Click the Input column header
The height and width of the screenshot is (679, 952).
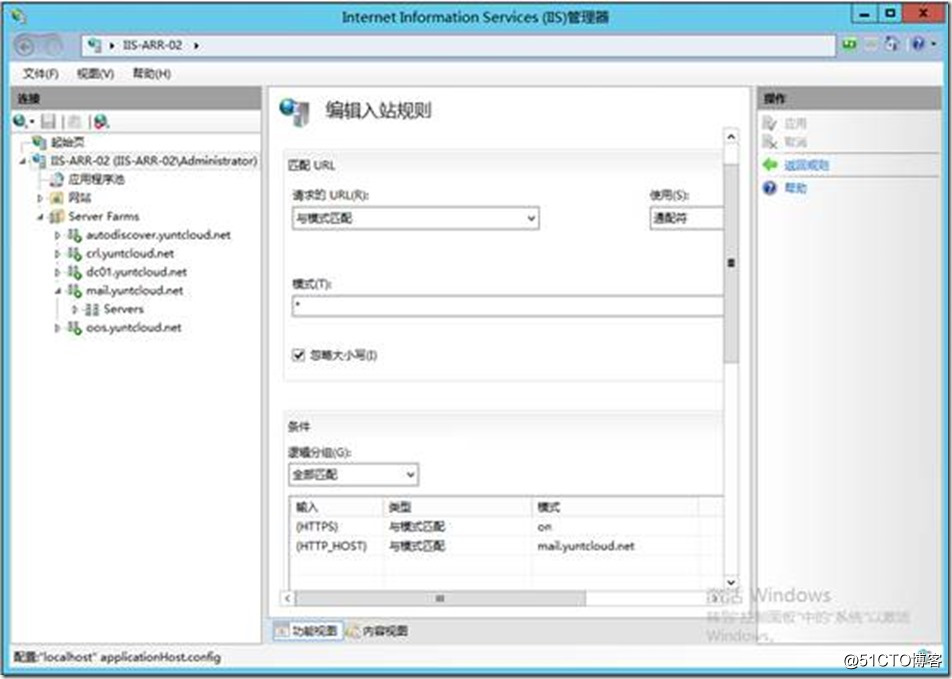pos(337,507)
